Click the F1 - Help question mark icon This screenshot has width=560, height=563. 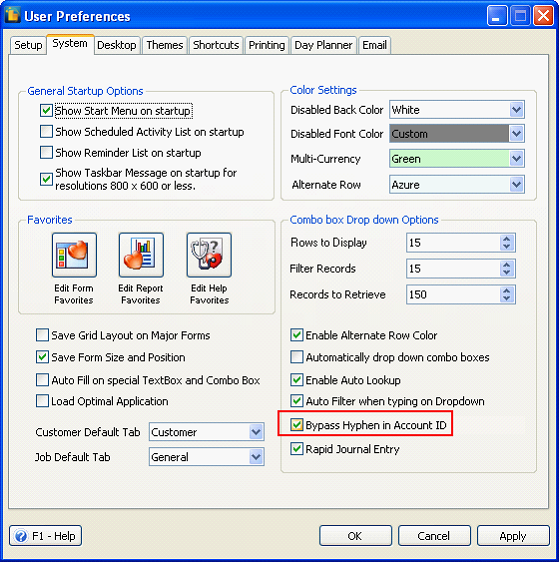point(20,536)
